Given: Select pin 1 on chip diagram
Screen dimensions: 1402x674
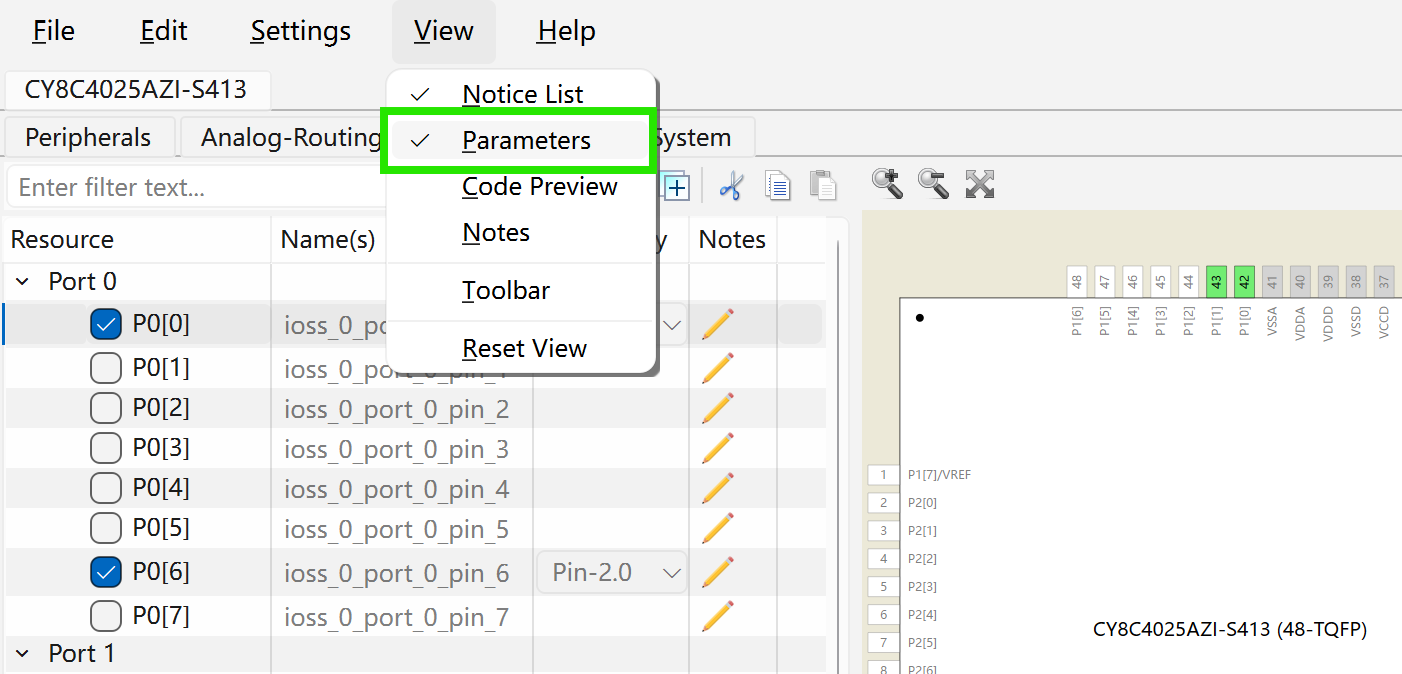Looking at the screenshot, I should point(883,475).
